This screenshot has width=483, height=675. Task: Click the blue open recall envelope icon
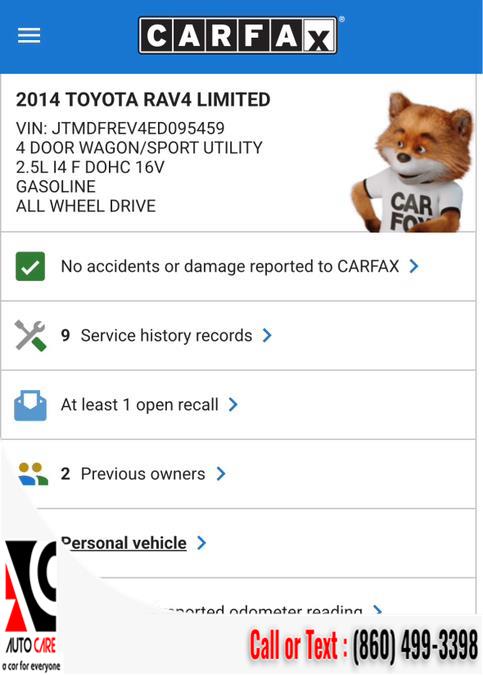click(30, 405)
